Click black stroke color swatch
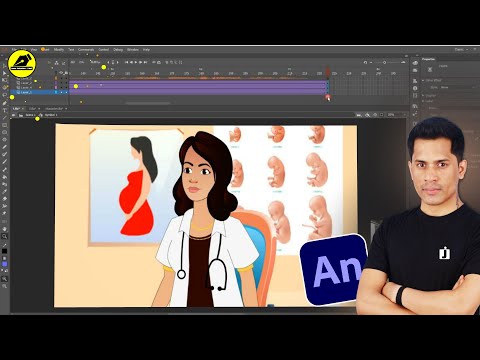Viewport: 480px width, 360px height. click(x=4, y=251)
